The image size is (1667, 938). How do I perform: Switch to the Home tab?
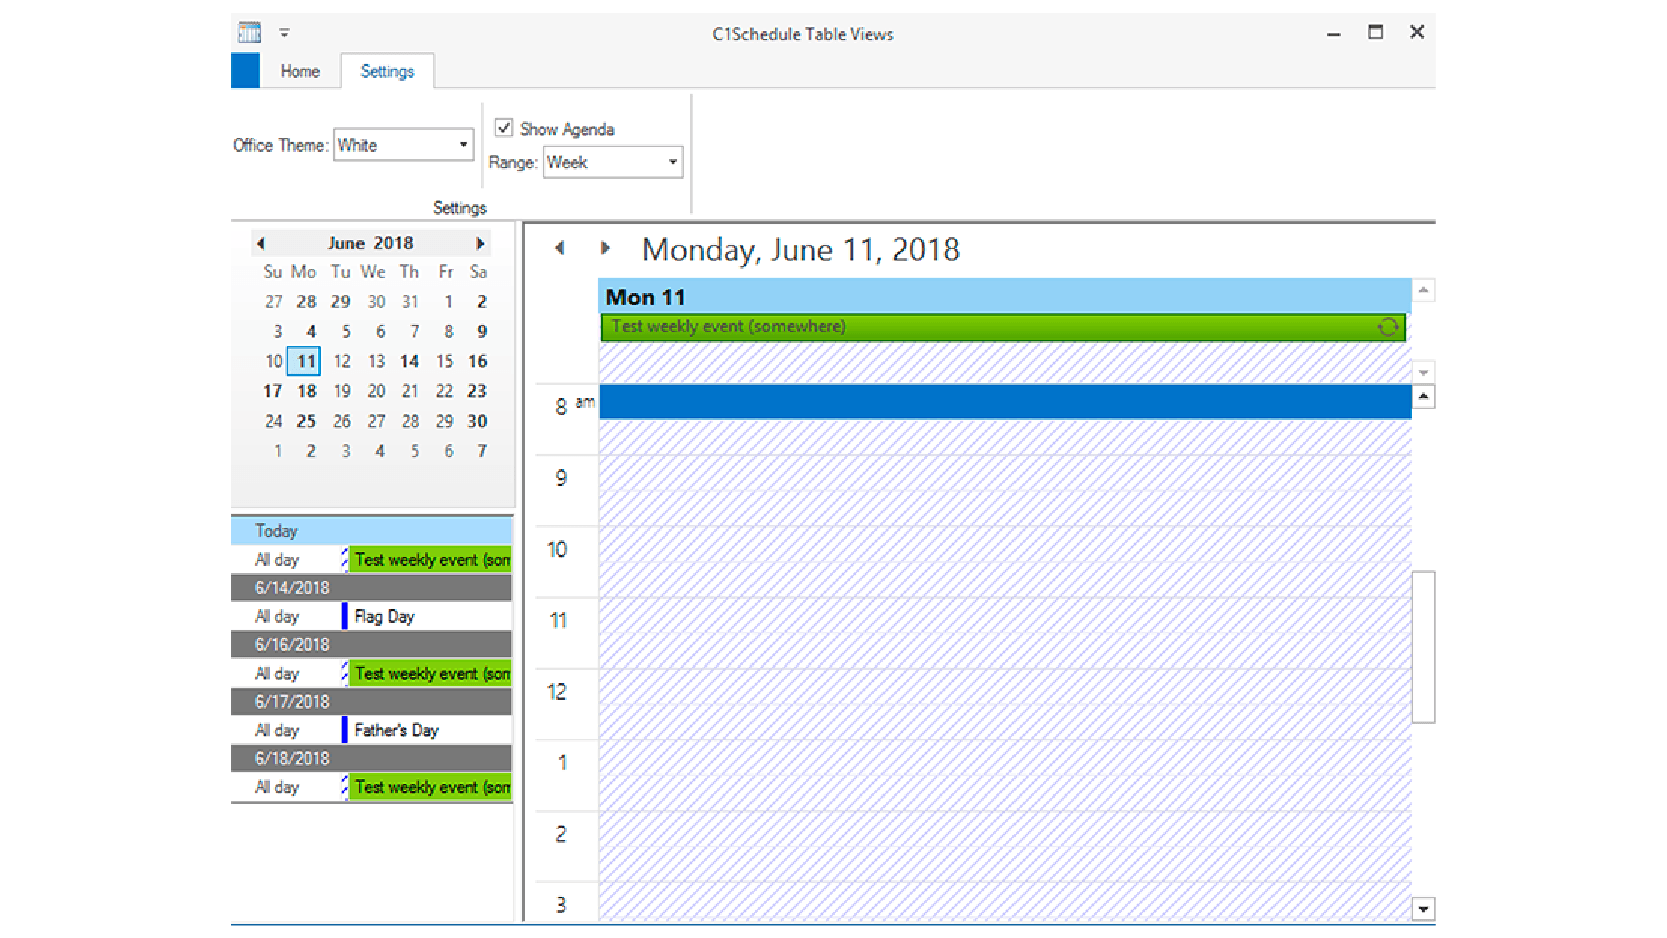pyautogui.click(x=300, y=71)
